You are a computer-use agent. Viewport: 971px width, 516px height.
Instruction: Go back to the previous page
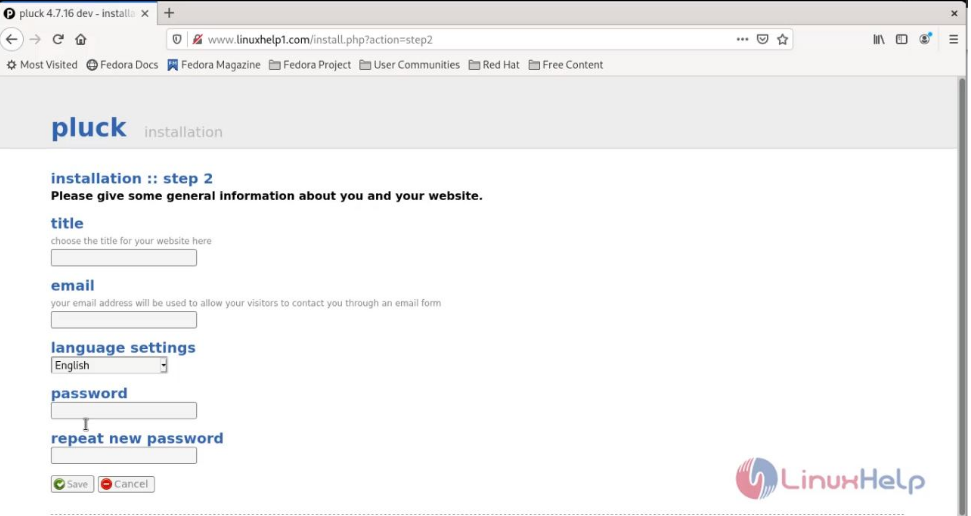[x=12, y=39]
